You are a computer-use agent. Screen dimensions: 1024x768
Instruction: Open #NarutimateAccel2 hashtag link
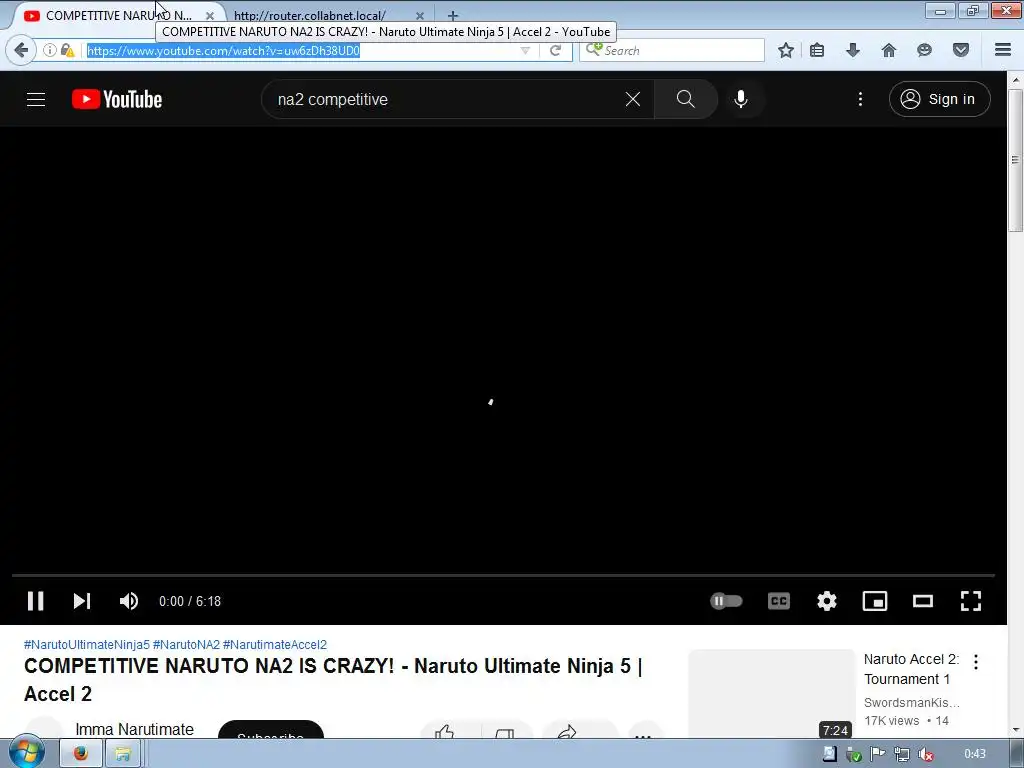tap(275, 645)
